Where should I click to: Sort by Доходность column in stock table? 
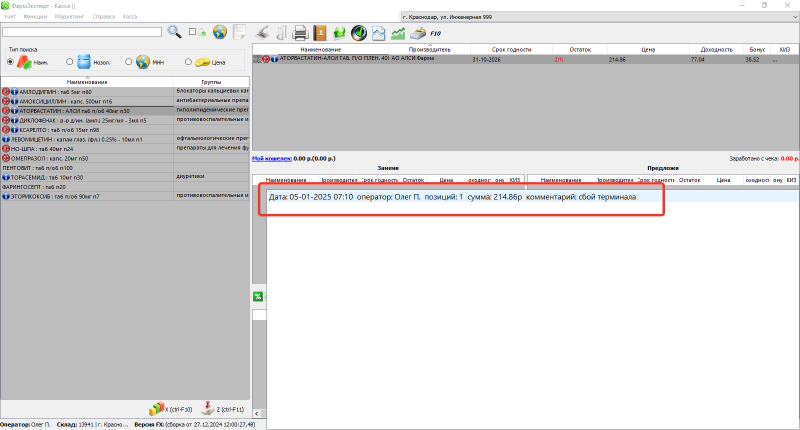point(716,49)
